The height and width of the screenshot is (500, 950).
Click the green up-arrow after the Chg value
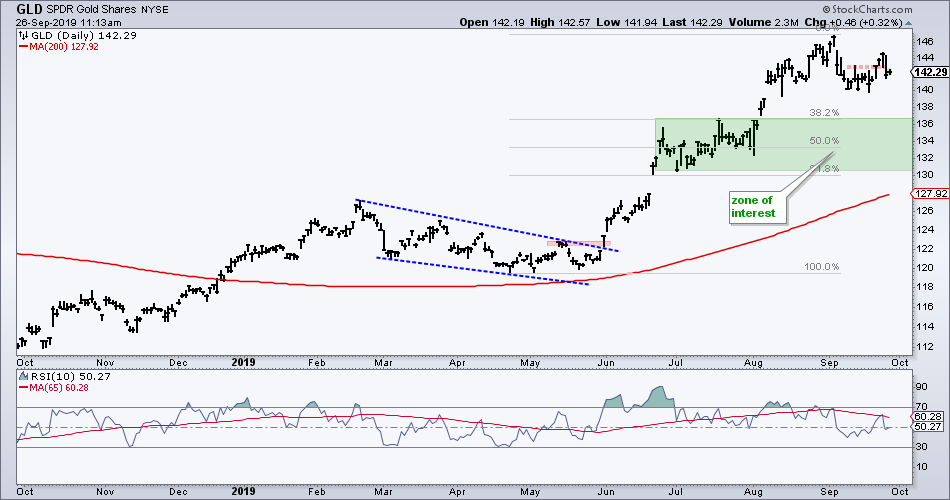click(x=908, y=22)
